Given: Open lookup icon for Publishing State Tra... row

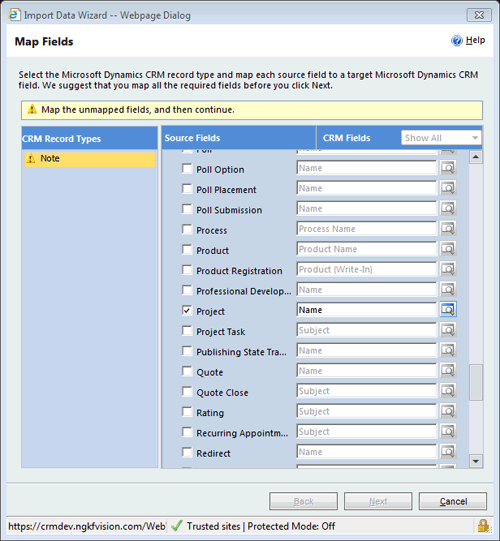Looking at the screenshot, I should (448, 350).
